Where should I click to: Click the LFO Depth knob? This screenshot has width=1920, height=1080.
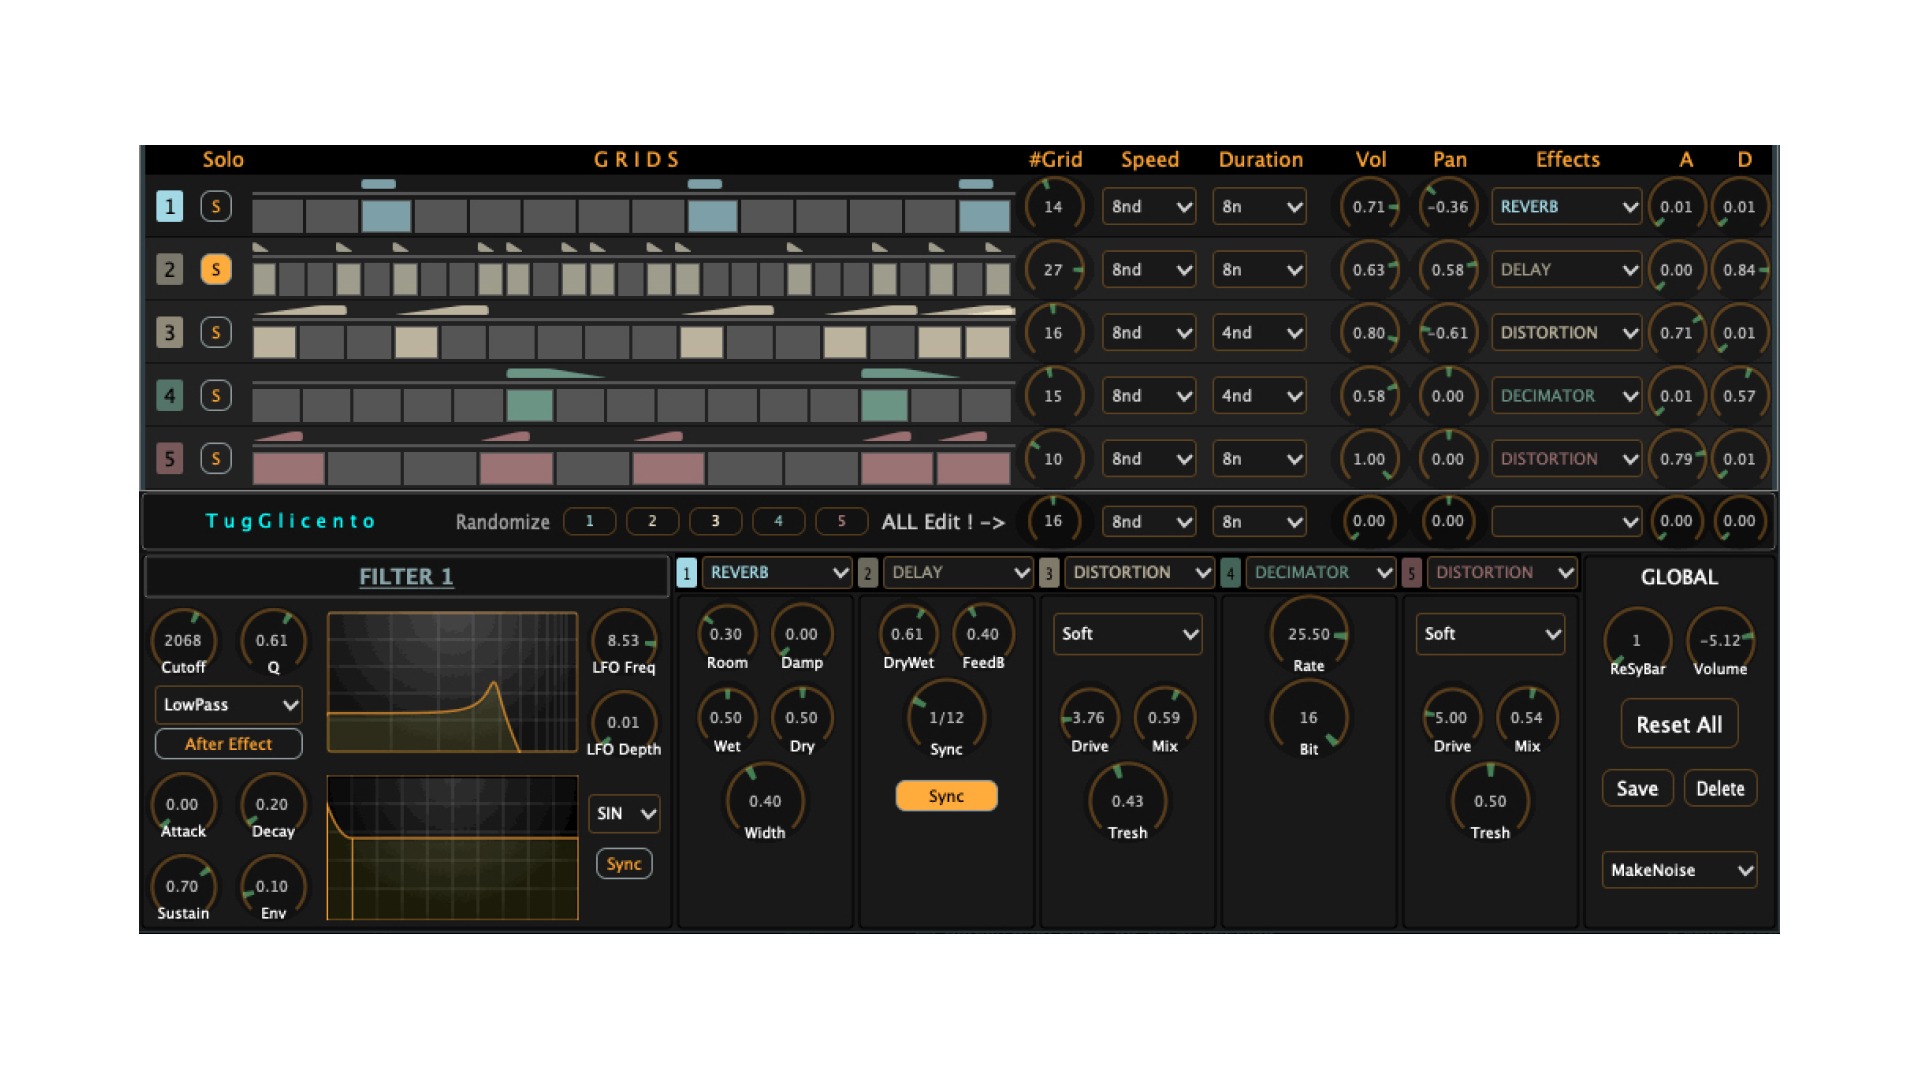623,722
